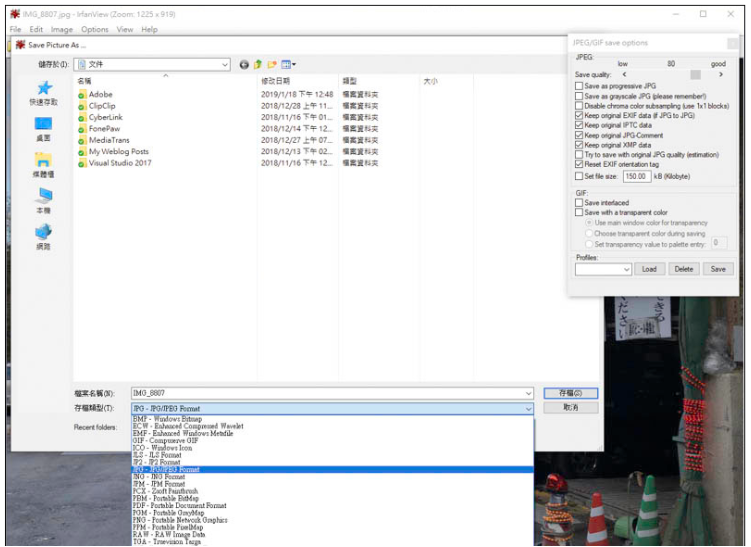
Task: Select the Libraries icon in sidebar
Action: [x=43, y=161]
